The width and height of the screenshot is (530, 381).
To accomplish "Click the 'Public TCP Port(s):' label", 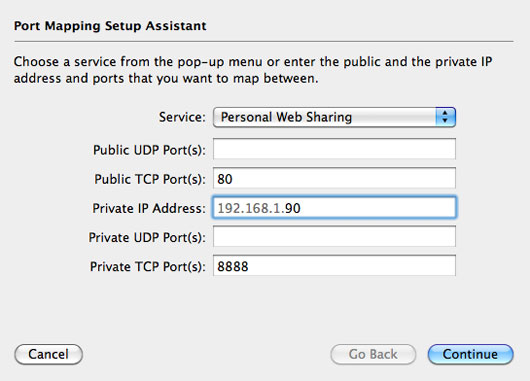I will (150, 179).
